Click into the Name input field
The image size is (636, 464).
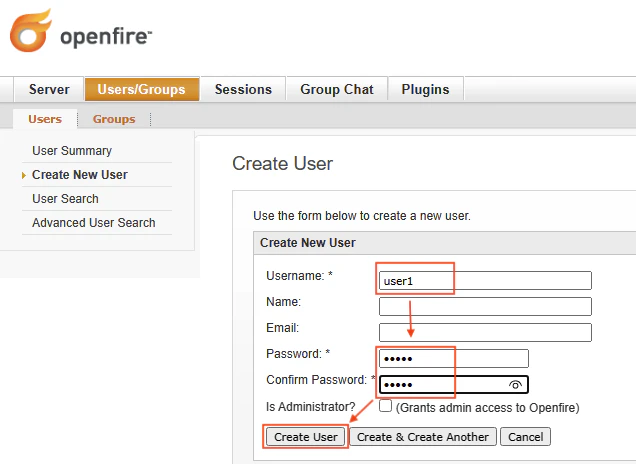[x=485, y=307]
